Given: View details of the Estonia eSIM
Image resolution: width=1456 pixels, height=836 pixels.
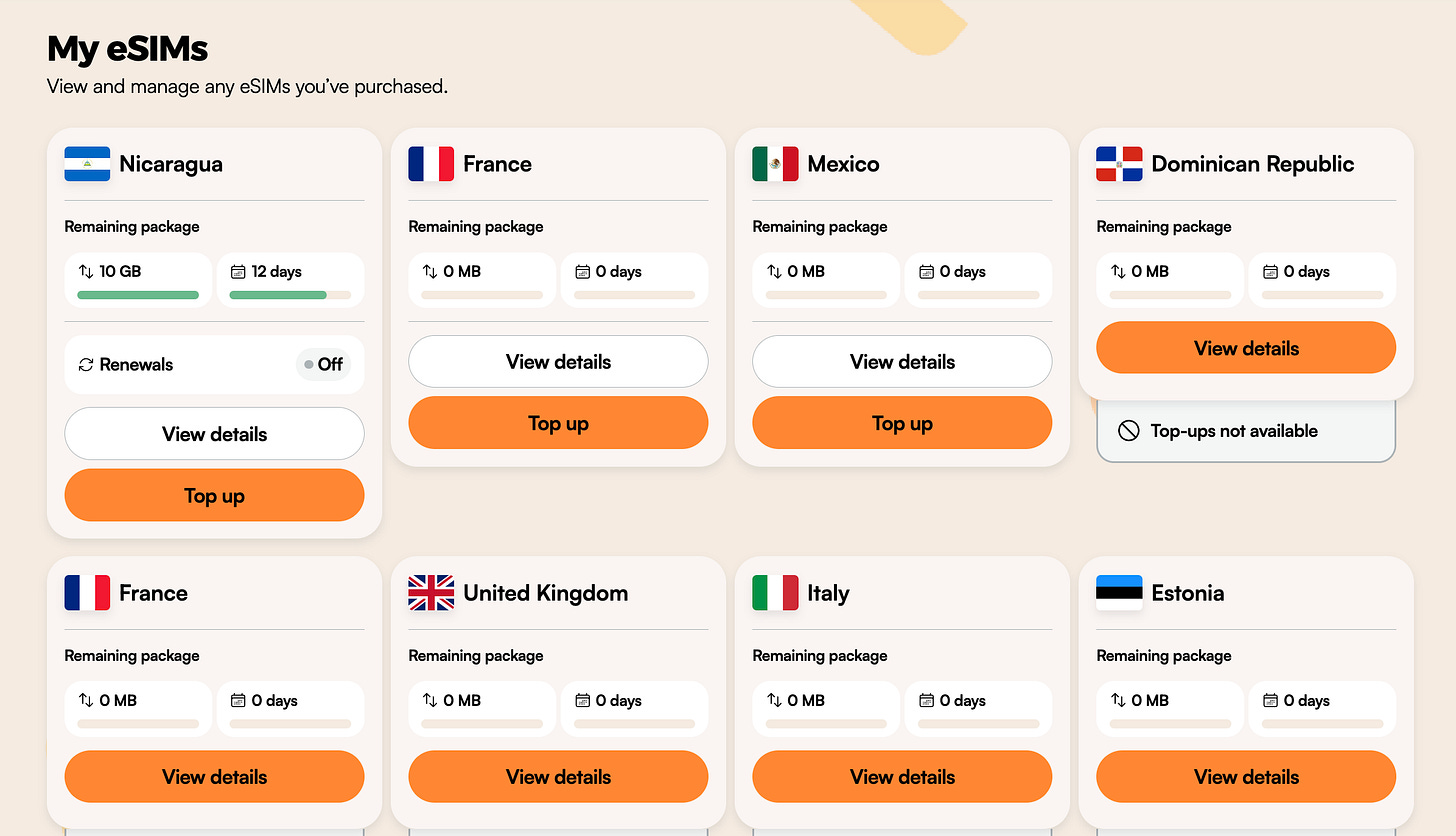Looking at the screenshot, I should pos(1246,776).
